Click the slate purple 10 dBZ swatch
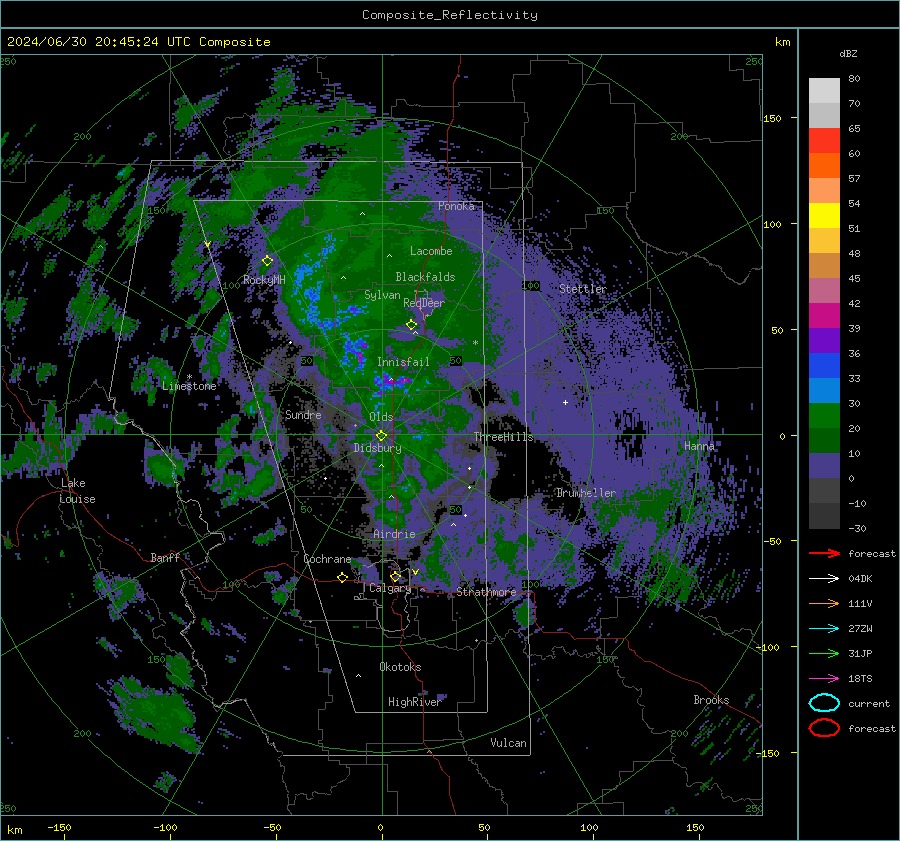Viewport: 900px width, 841px height. tap(824, 466)
